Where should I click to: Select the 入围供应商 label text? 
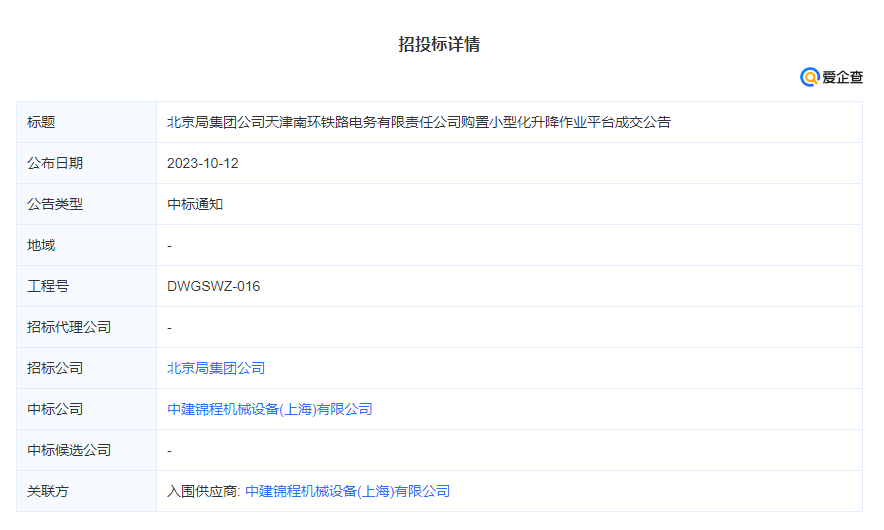(x=204, y=491)
